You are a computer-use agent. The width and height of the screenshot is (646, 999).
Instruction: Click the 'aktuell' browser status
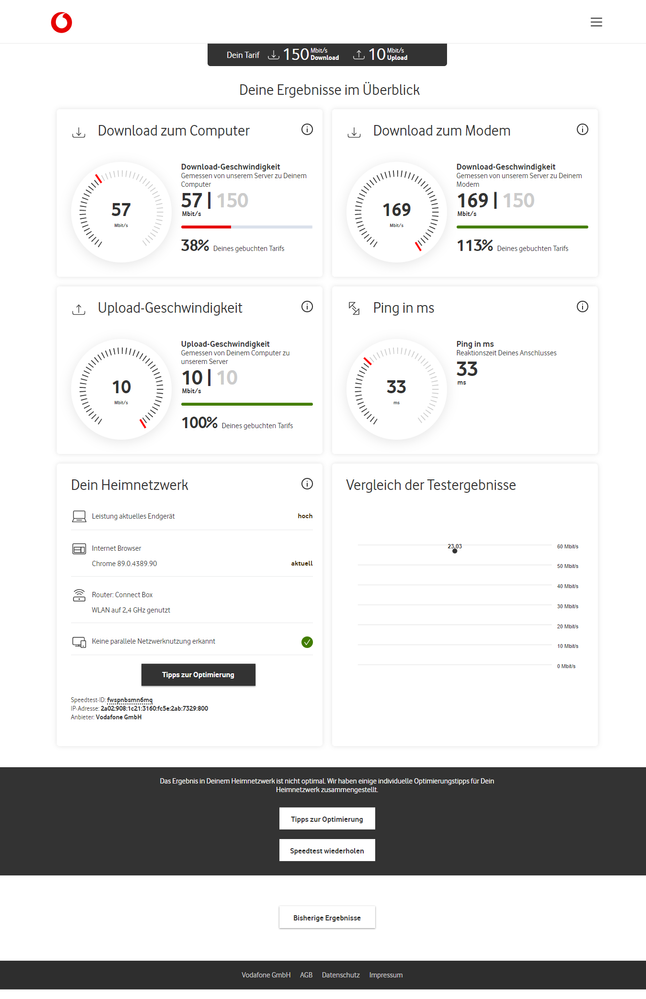302,563
